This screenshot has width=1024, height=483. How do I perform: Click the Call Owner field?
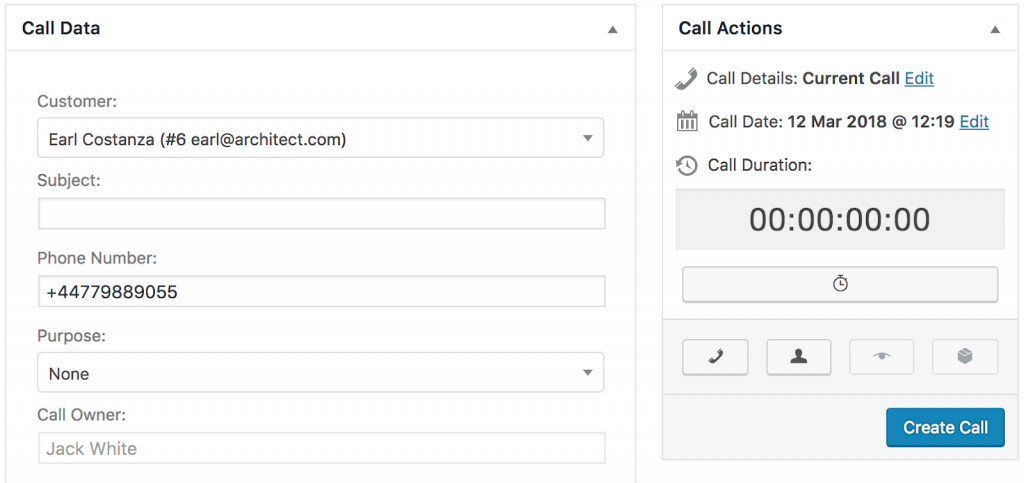tap(321, 448)
